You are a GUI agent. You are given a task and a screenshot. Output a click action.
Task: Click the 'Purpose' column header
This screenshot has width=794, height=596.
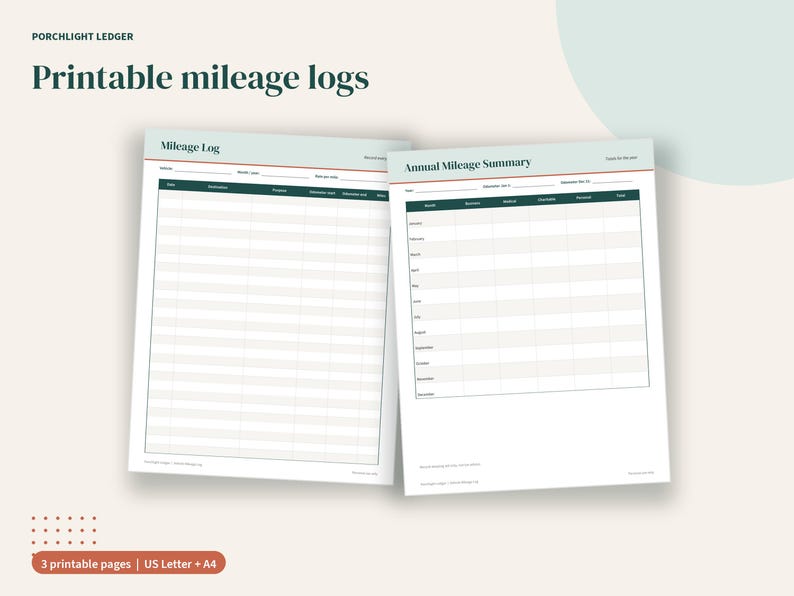pos(280,190)
